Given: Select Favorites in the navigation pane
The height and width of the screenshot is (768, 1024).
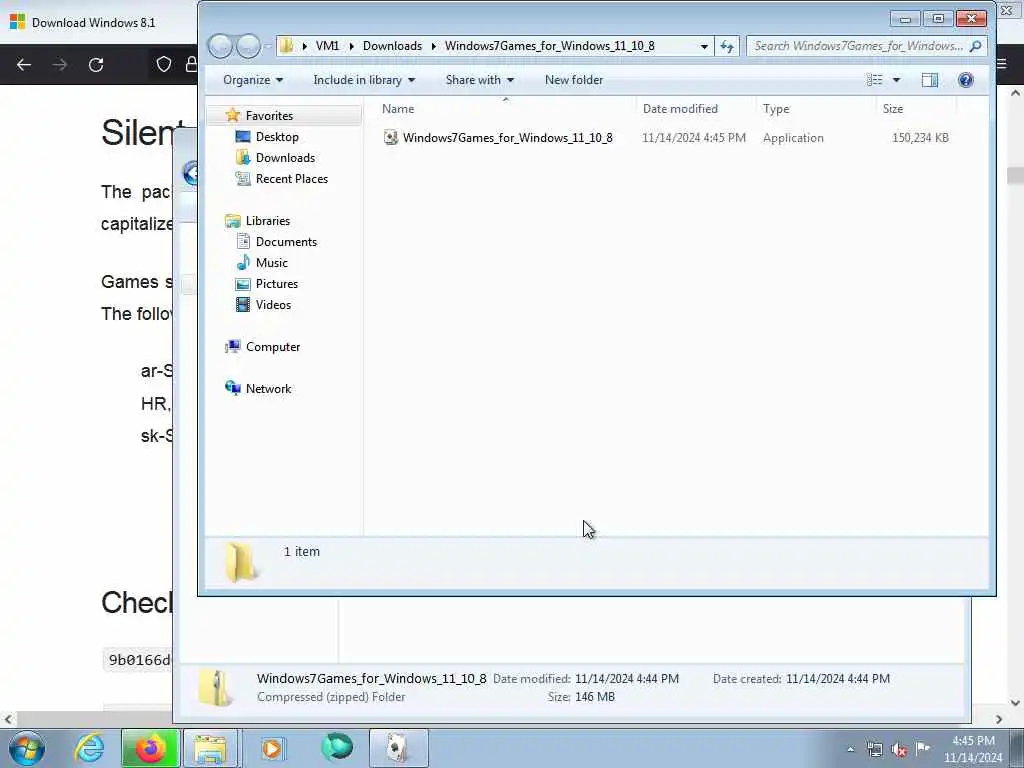Looking at the screenshot, I should (269, 116).
